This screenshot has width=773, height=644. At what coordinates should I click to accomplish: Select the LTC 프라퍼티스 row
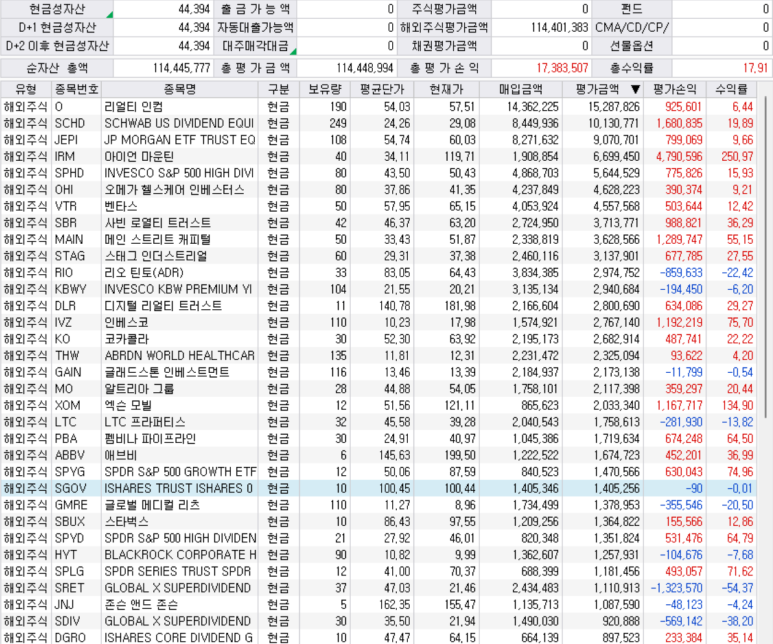[379, 422]
